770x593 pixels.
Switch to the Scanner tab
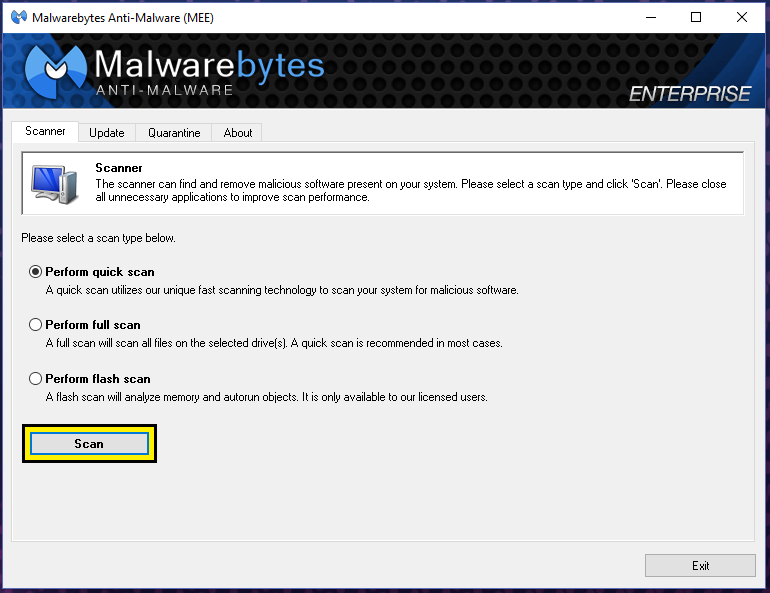point(45,132)
